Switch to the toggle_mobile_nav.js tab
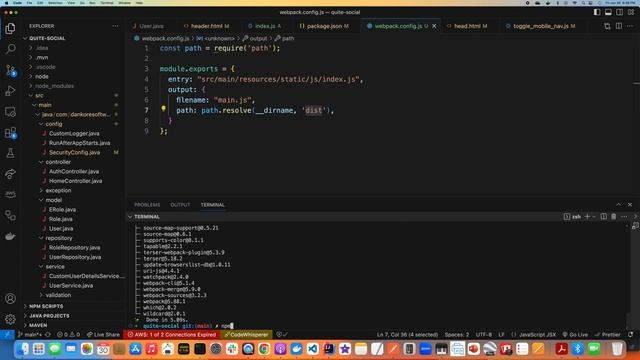 [x=540, y=26]
